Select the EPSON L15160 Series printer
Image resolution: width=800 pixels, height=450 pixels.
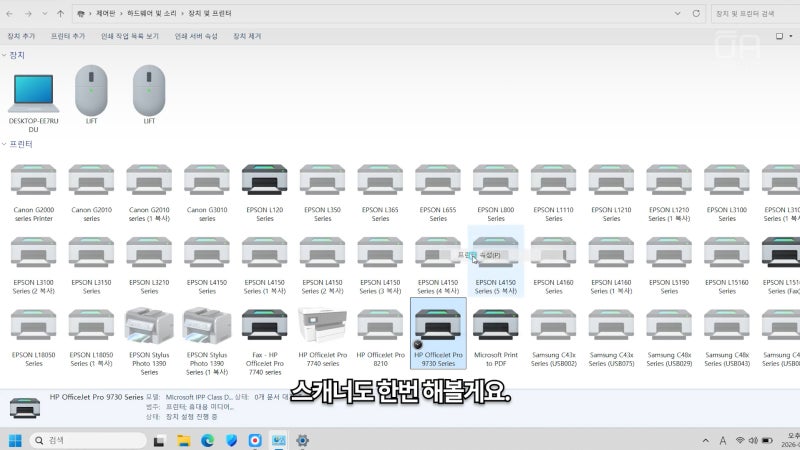click(x=727, y=265)
